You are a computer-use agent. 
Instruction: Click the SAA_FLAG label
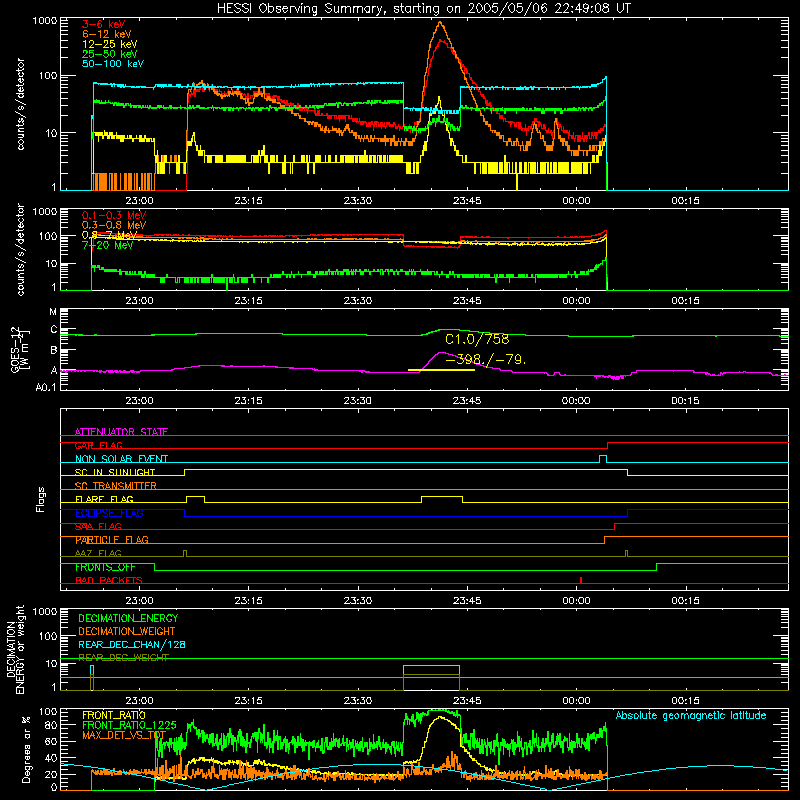tap(98, 526)
